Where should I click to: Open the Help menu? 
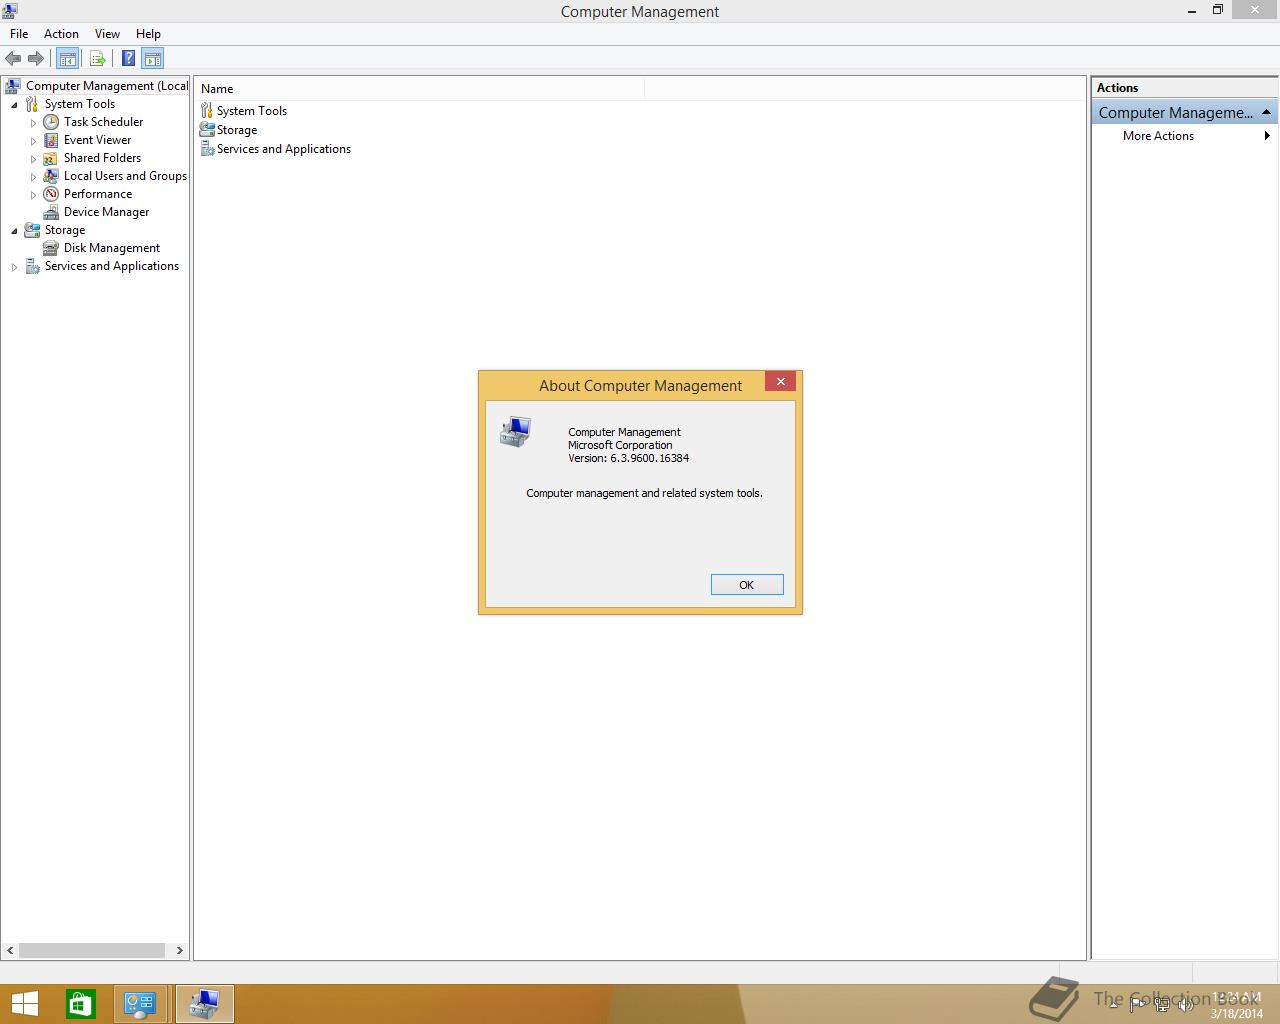(x=148, y=33)
